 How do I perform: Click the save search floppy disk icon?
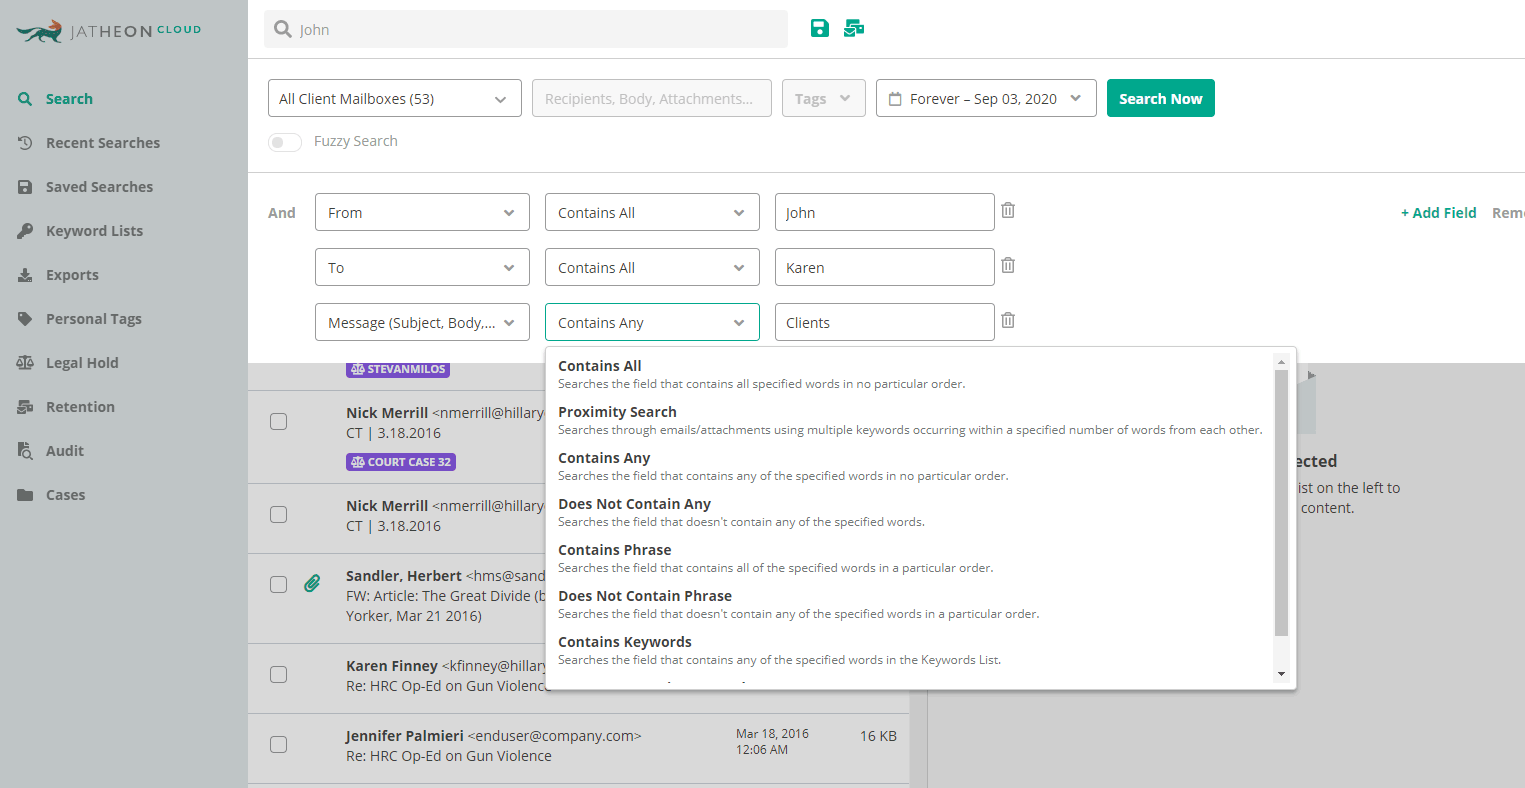[820, 28]
